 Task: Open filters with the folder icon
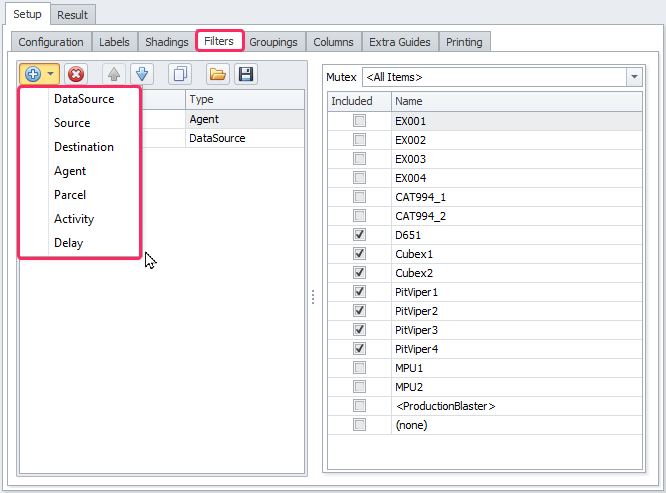click(x=217, y=74)
